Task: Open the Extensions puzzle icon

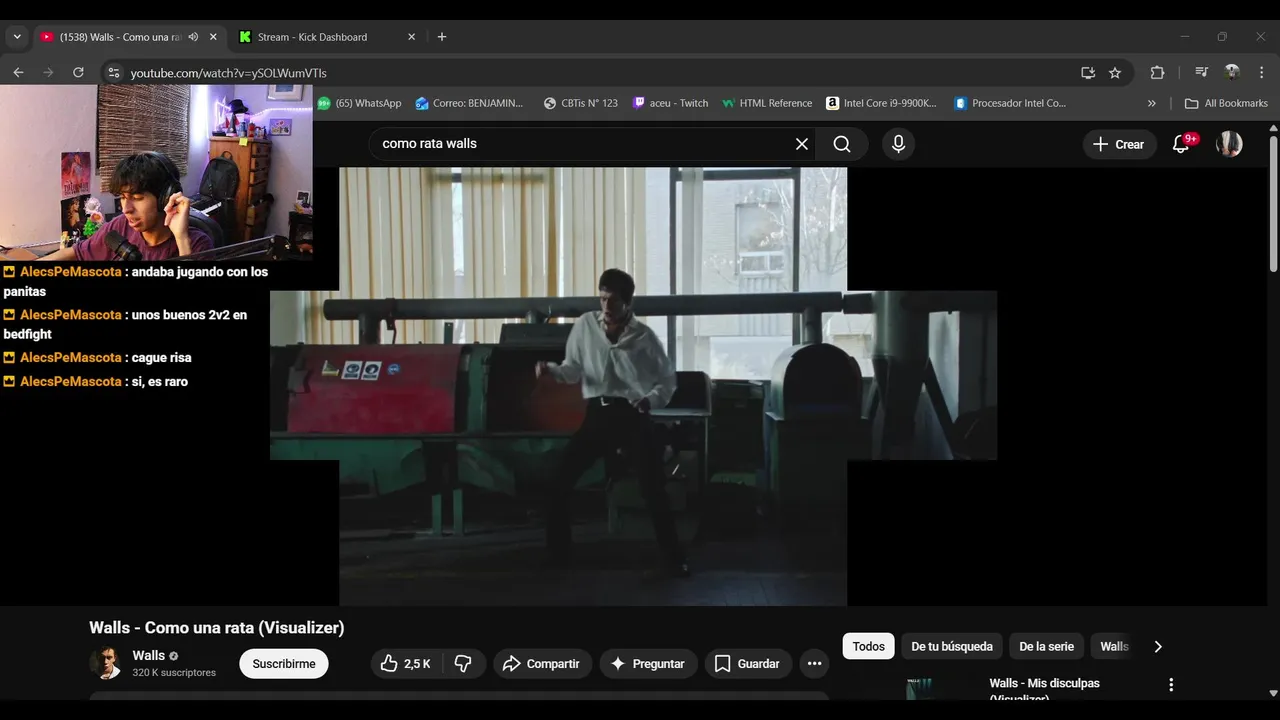Action: [x=1157, y=73]
